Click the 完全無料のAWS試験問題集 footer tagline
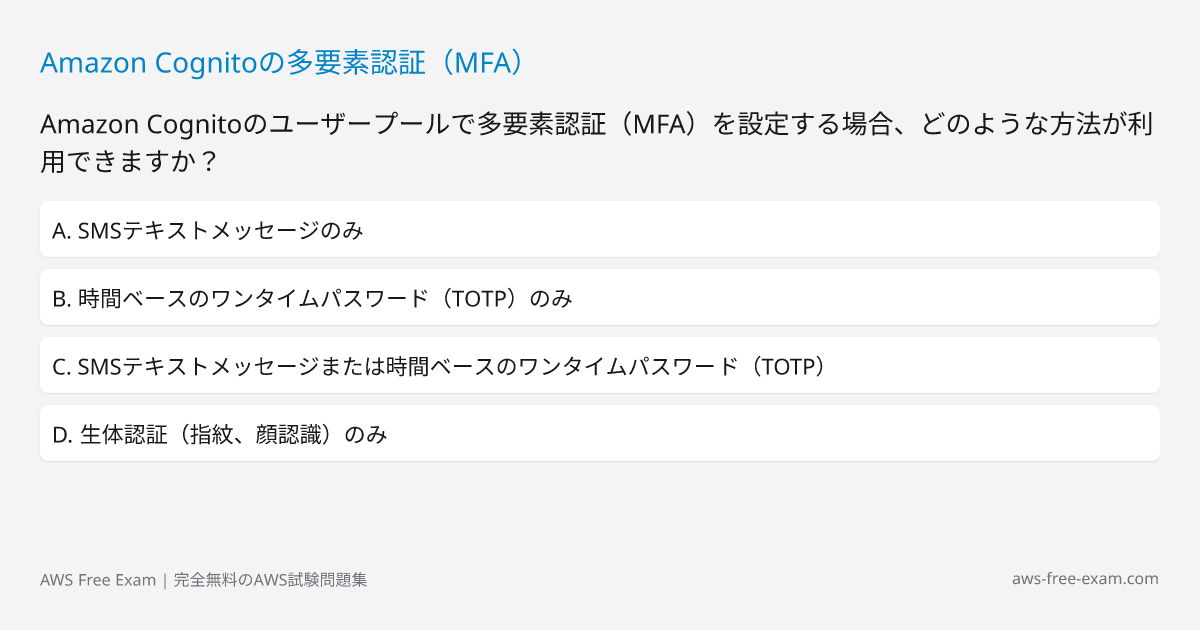The width and height of the screenshot is (1200, 630). click(x=270, y=580)
